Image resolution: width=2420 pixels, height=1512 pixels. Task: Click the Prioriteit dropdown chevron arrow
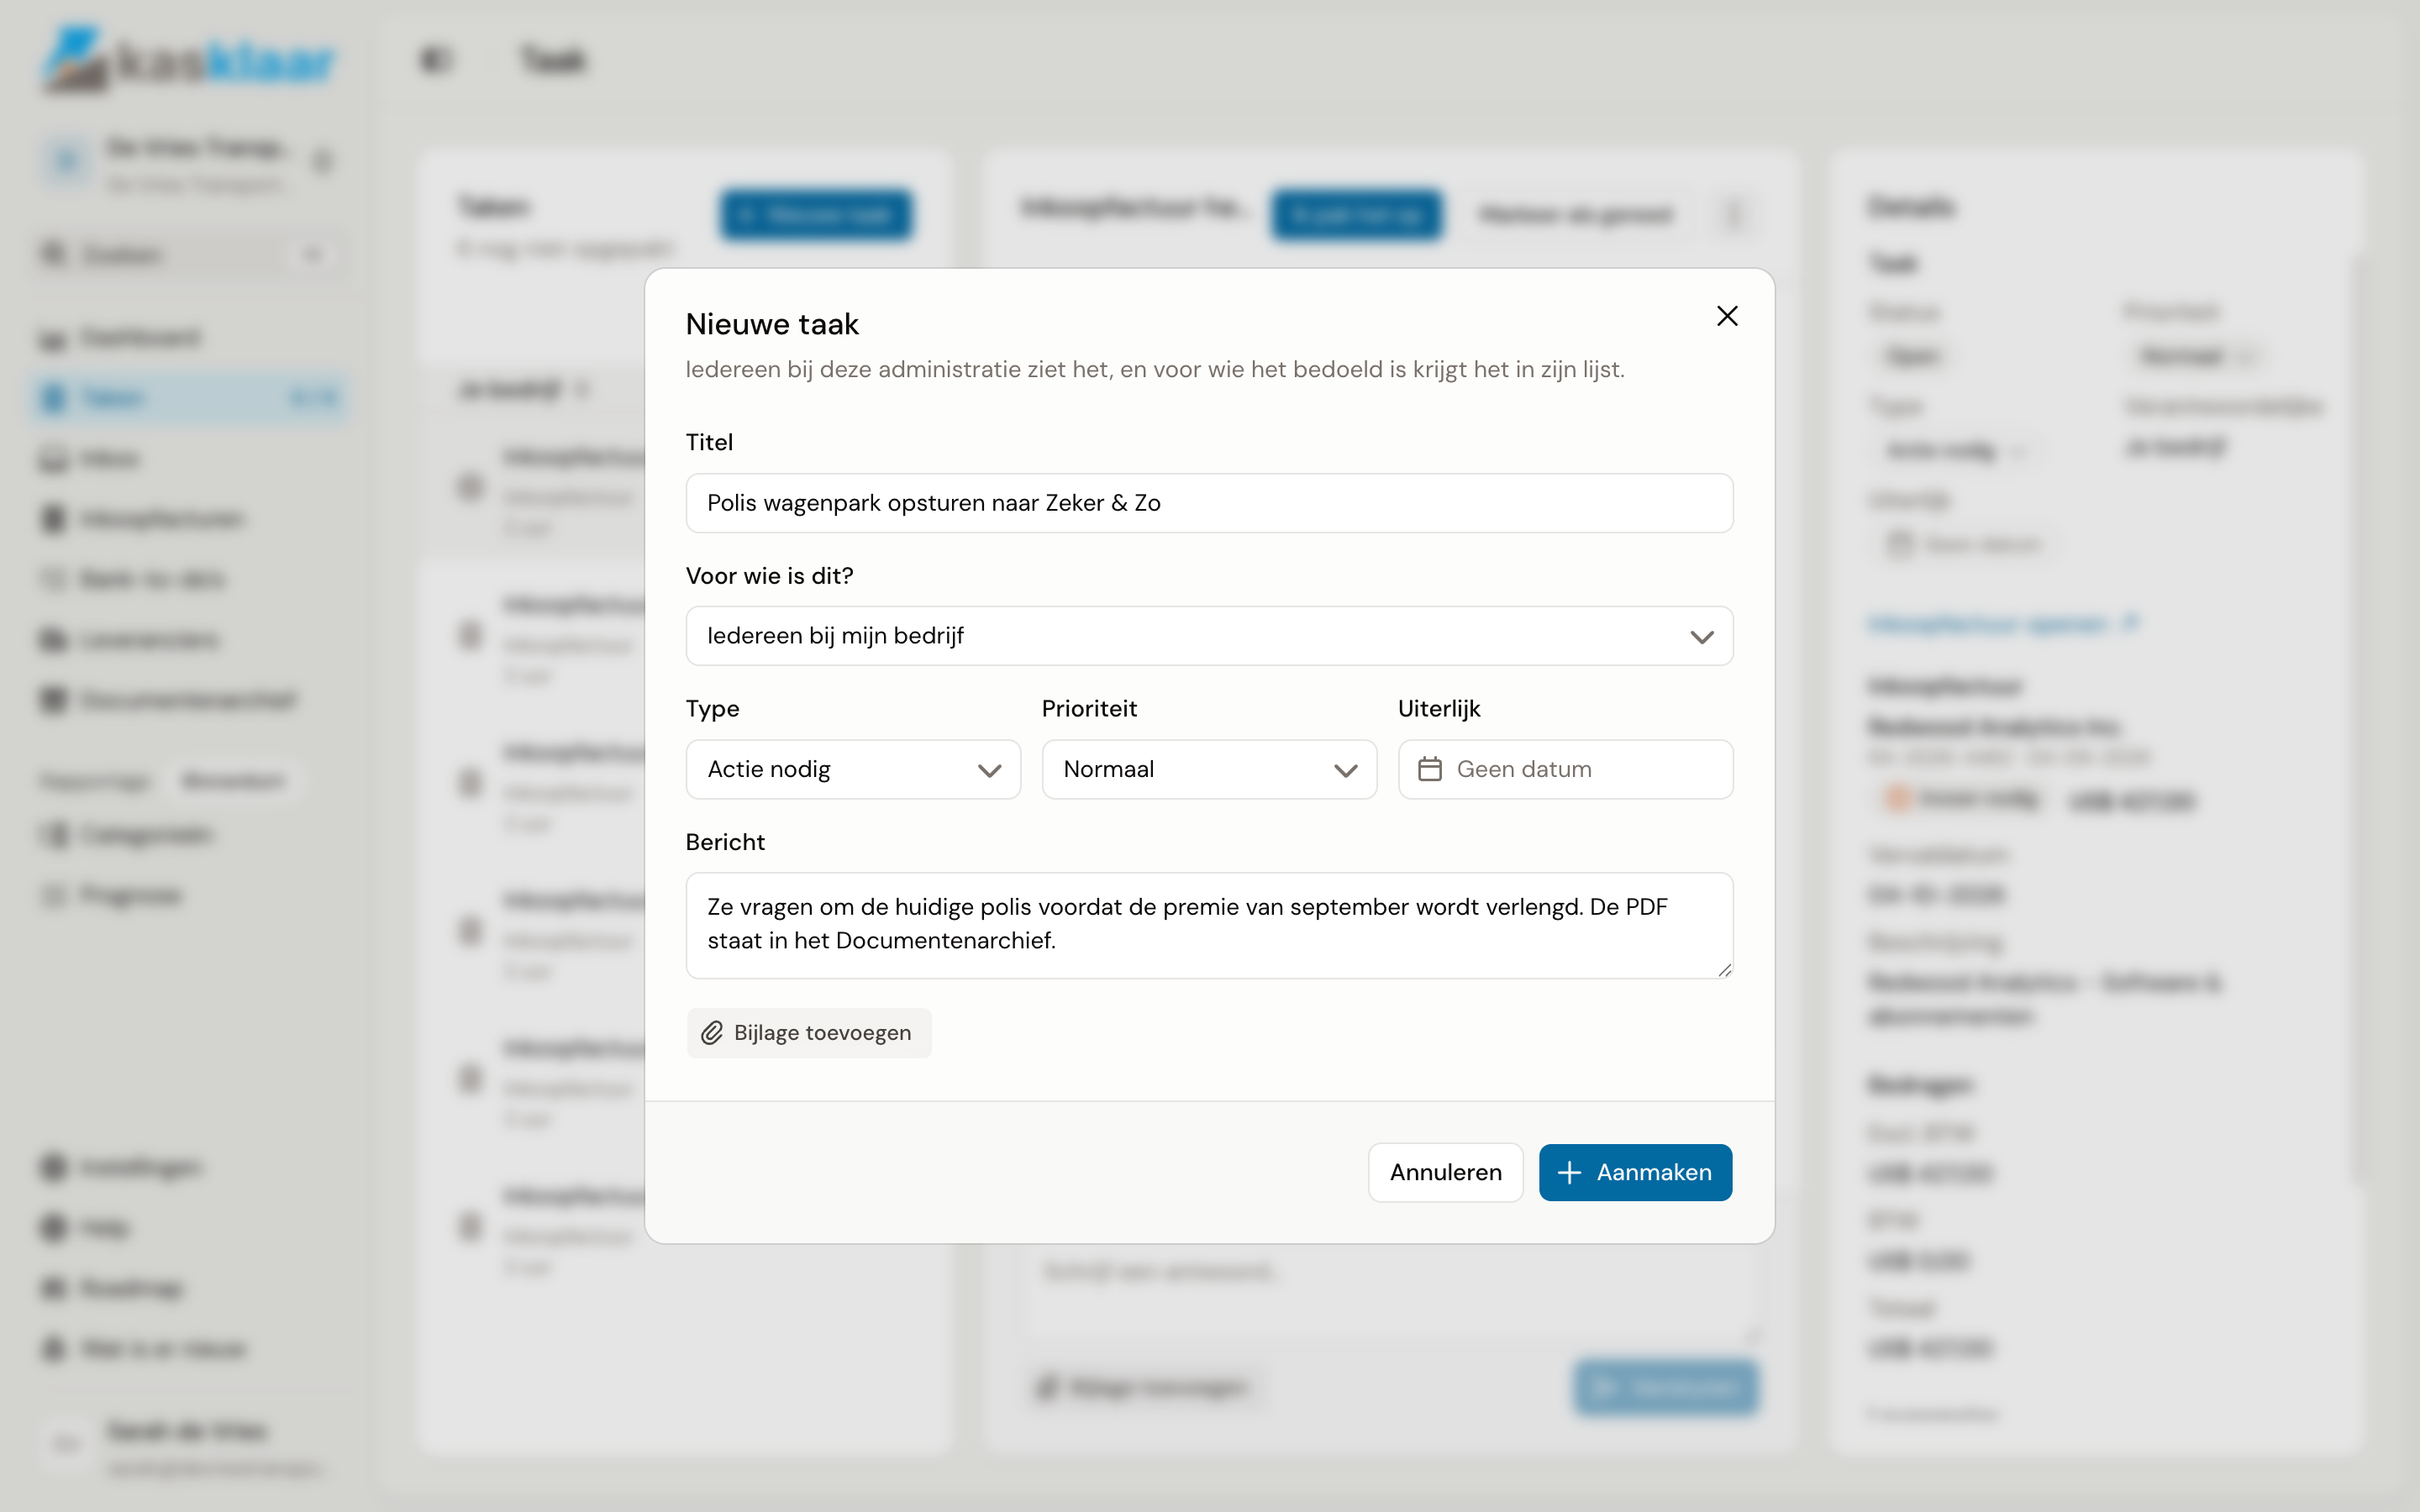1345,770
